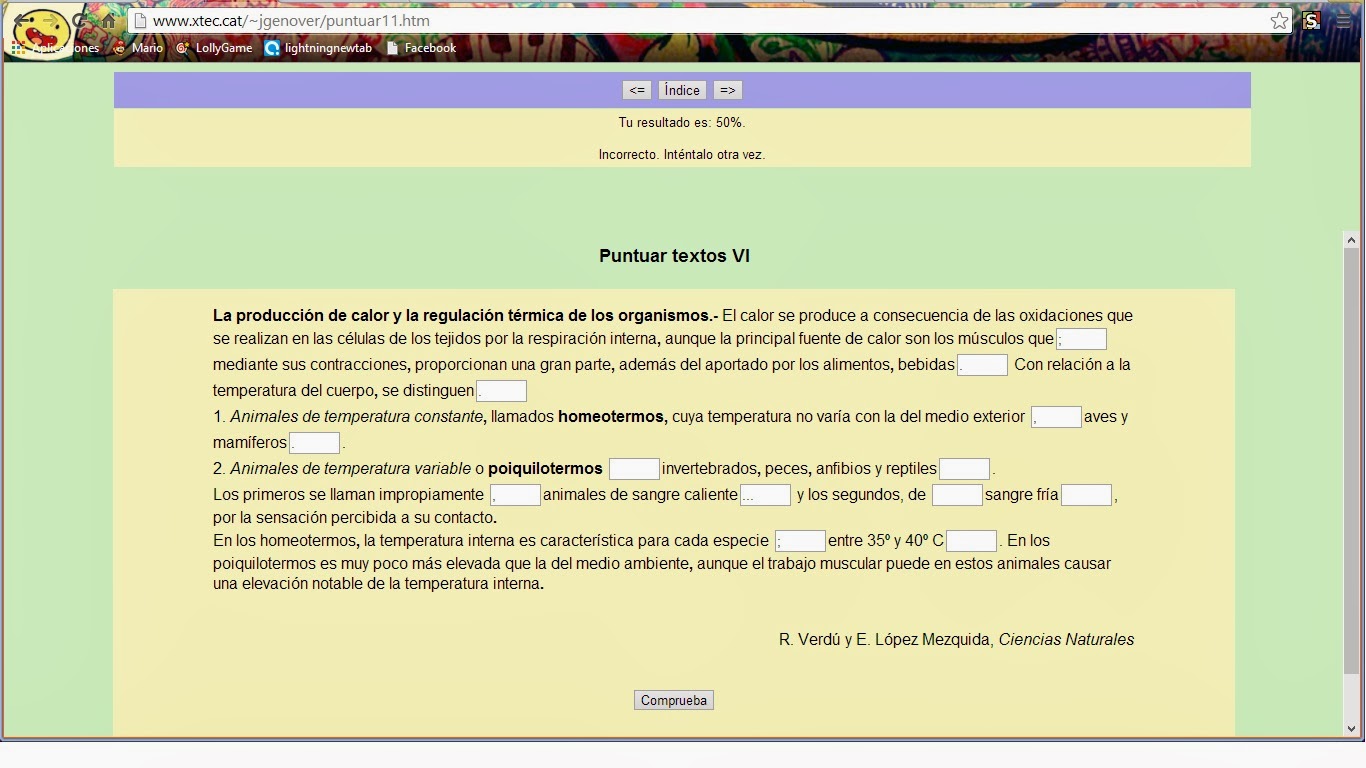The height and width of the screenshot is (768, 1366).
Task: Click the blank after 'llaman impropiamente'
Action: coord(516,495)
